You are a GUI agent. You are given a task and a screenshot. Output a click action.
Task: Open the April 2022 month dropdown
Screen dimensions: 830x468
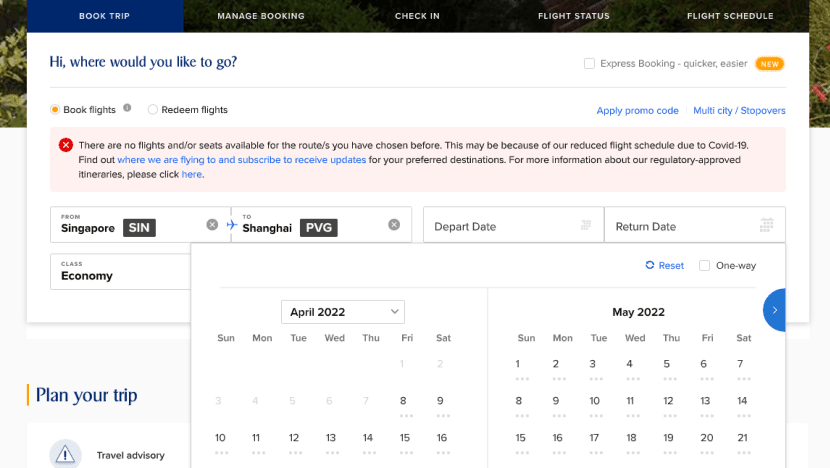coord(342,312)
